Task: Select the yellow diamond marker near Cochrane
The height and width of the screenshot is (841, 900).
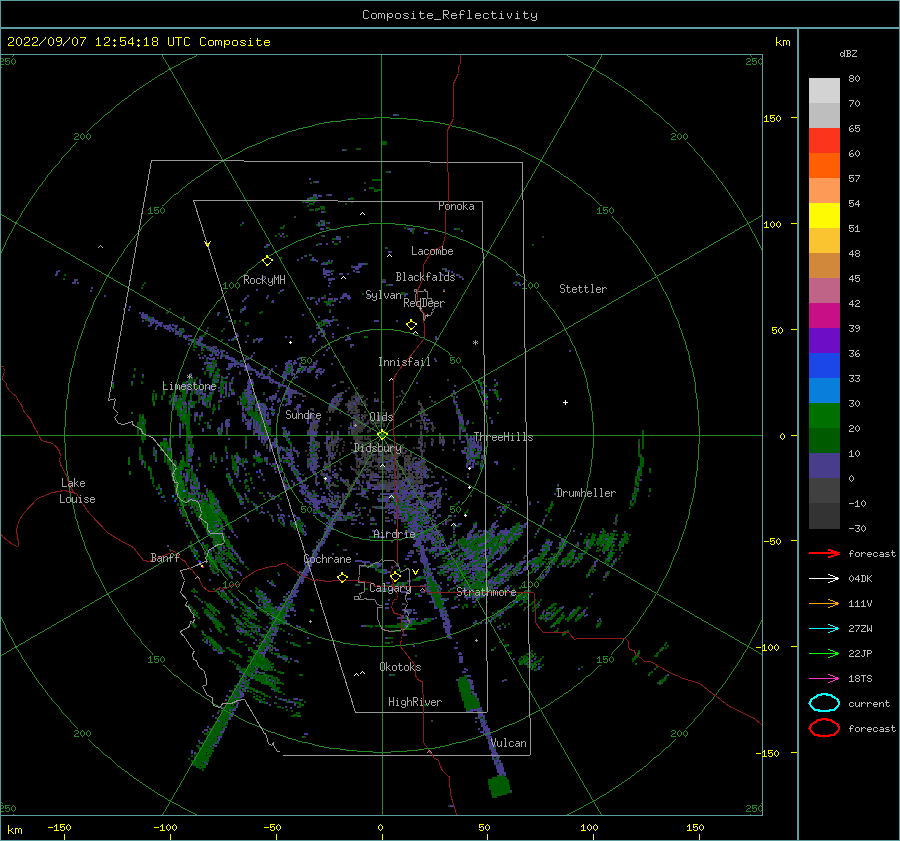Action: (342, 578)
